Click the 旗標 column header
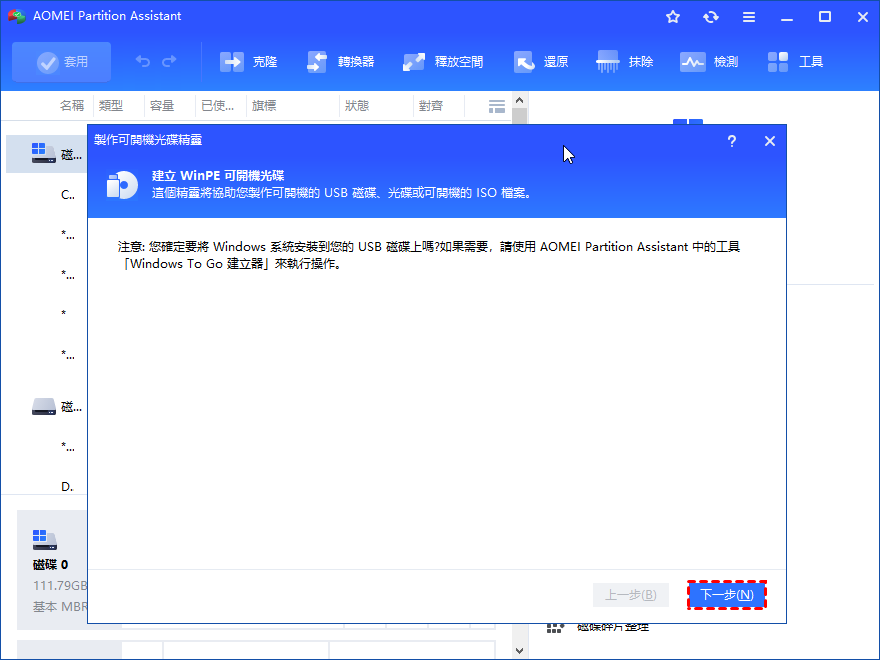 point(264,106)
